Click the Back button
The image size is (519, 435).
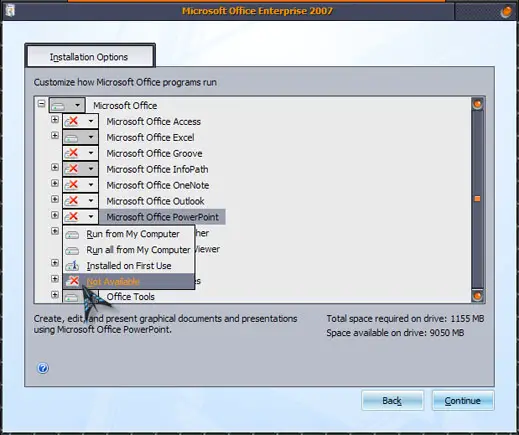[x=392, y=400]
